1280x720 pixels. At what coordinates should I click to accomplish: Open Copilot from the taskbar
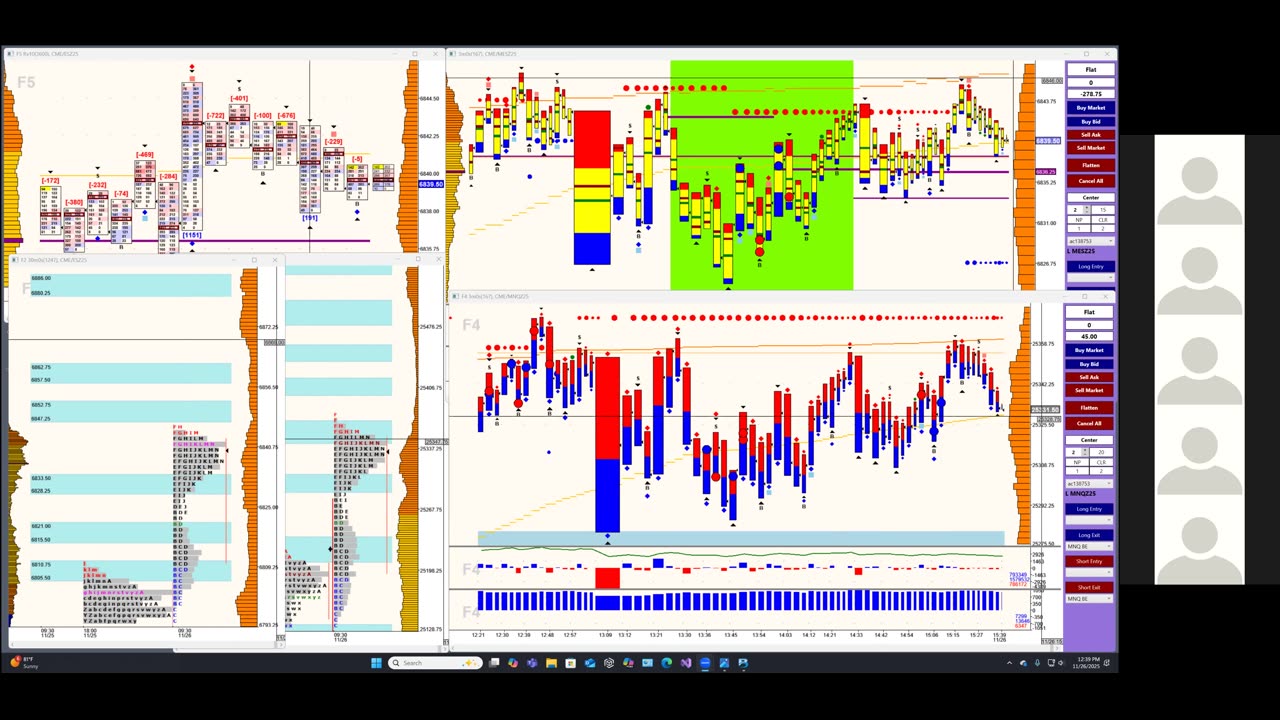point(513,663)
